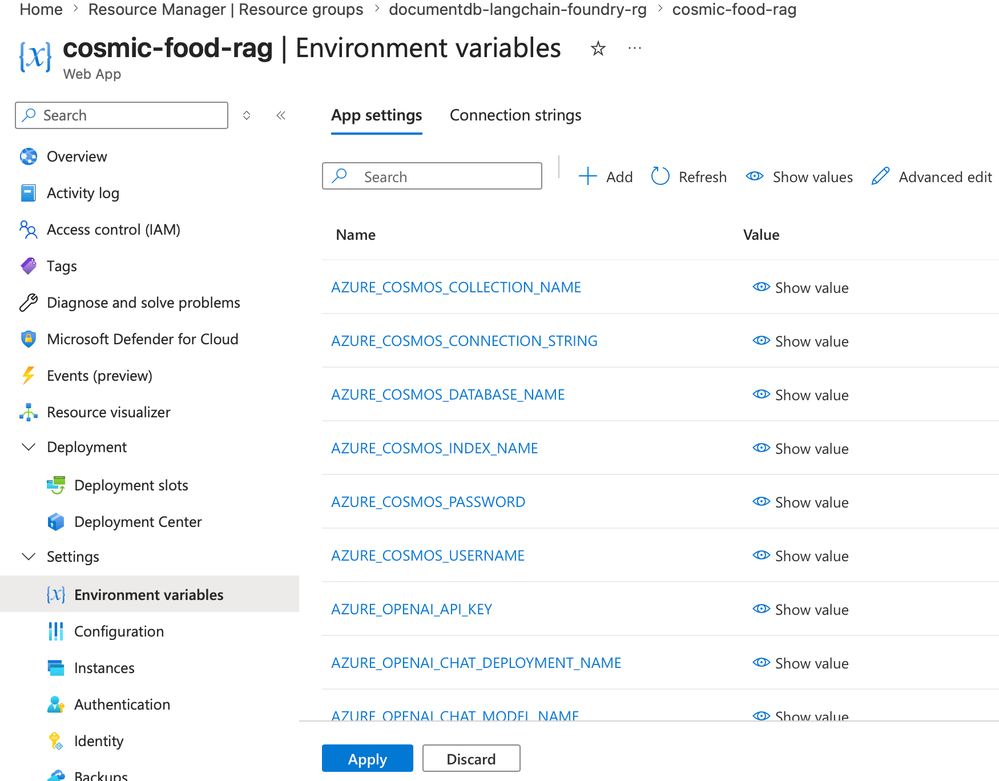This screenshot has width=999, height=781.
Task: Collapse the Settings section chevron
Action: [x=28, y=556]
